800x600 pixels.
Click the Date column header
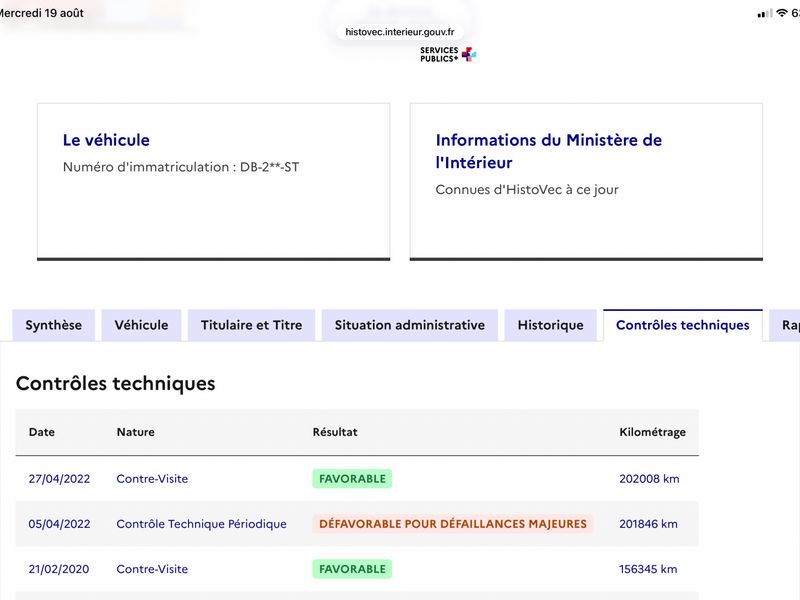pos(42,432)
